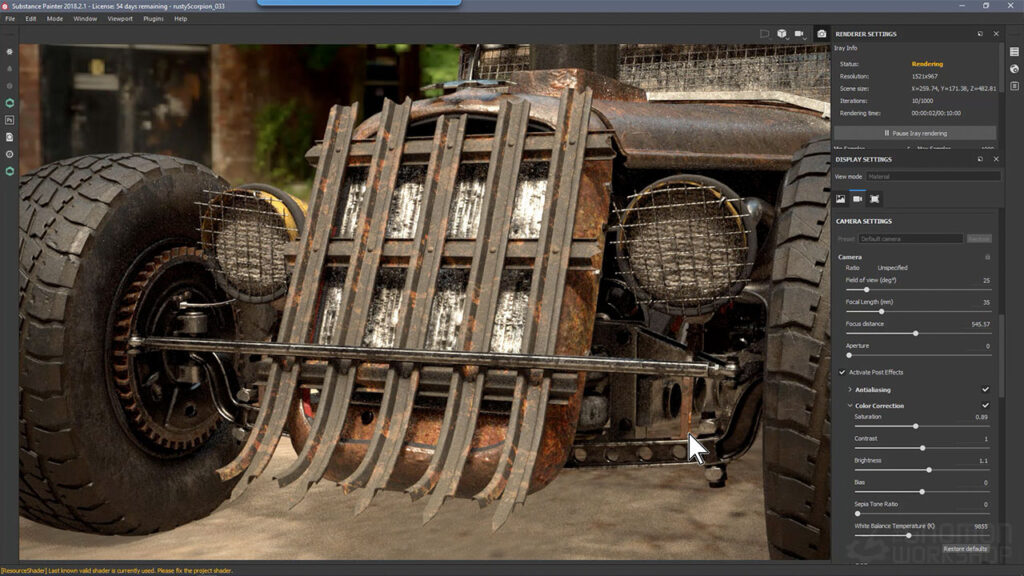Undock the Renderer Settings panel
Image resolution: width=1024 pixels, height=576 pixels.
pos(980,33)
